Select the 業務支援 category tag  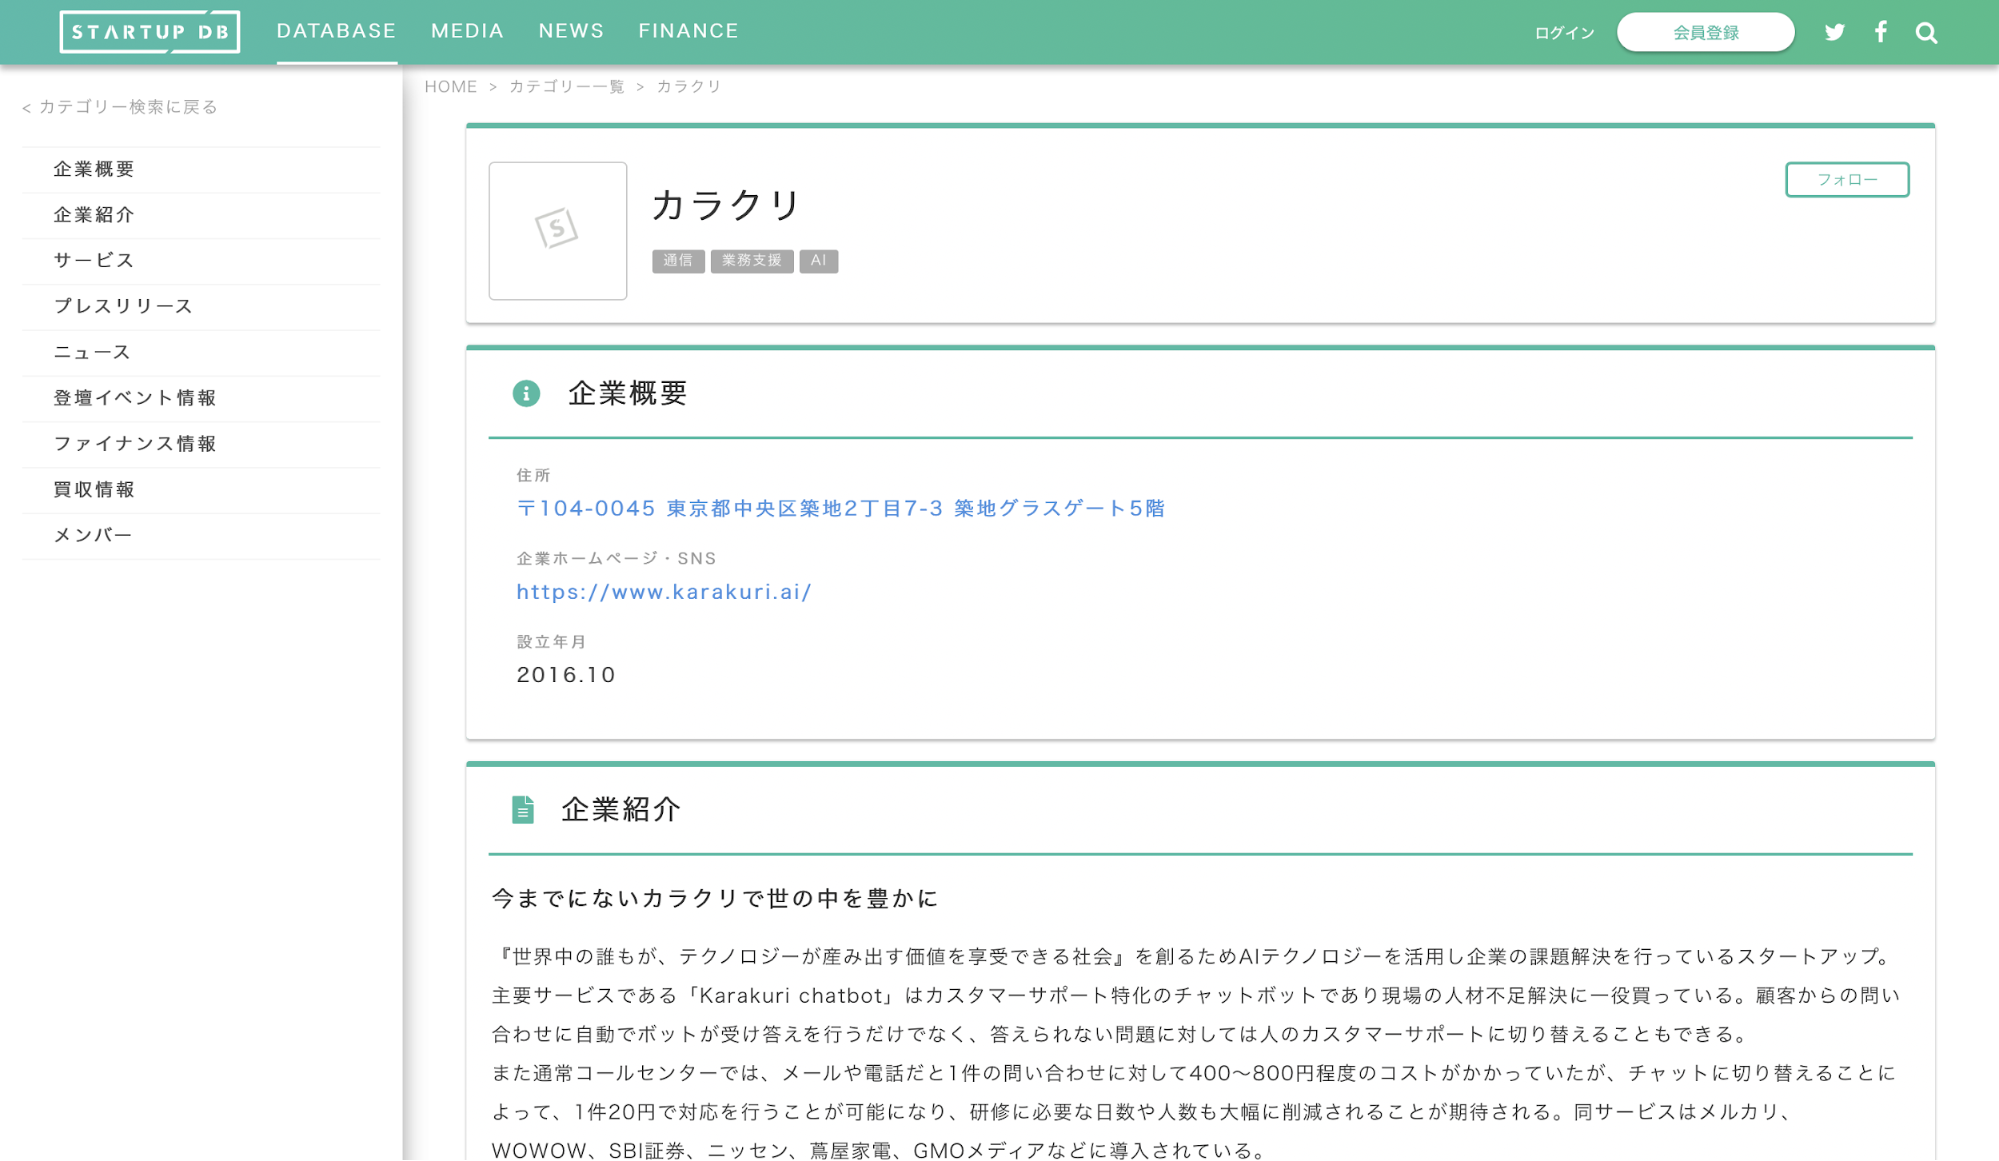752,261
